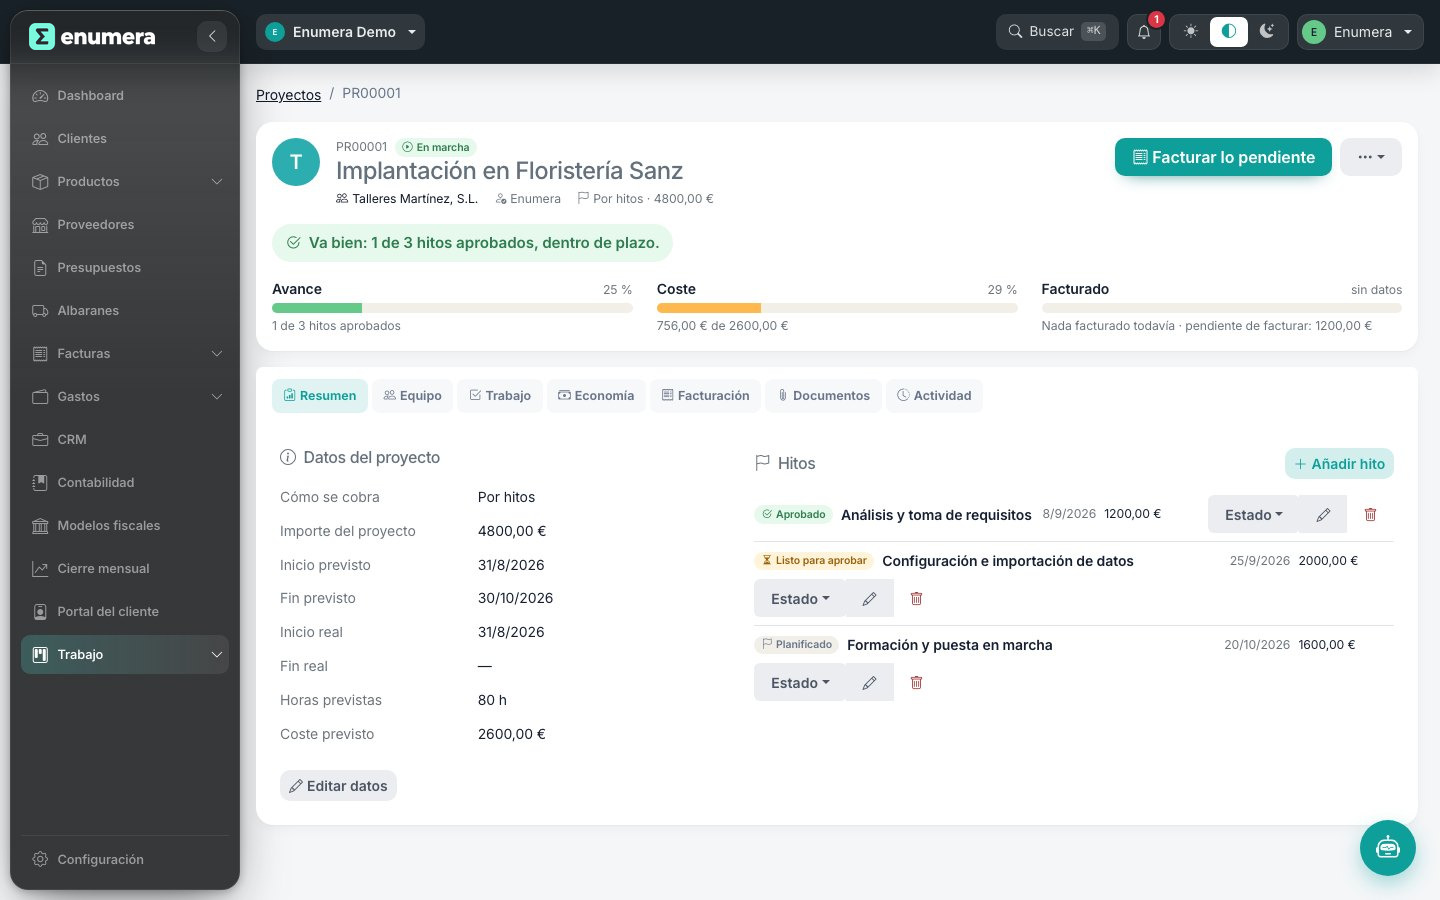Viewport: 1440px width, 900px height.
Task: Switch to the Equipo tab
Action: pyautogui.click(x=412, y=396)
